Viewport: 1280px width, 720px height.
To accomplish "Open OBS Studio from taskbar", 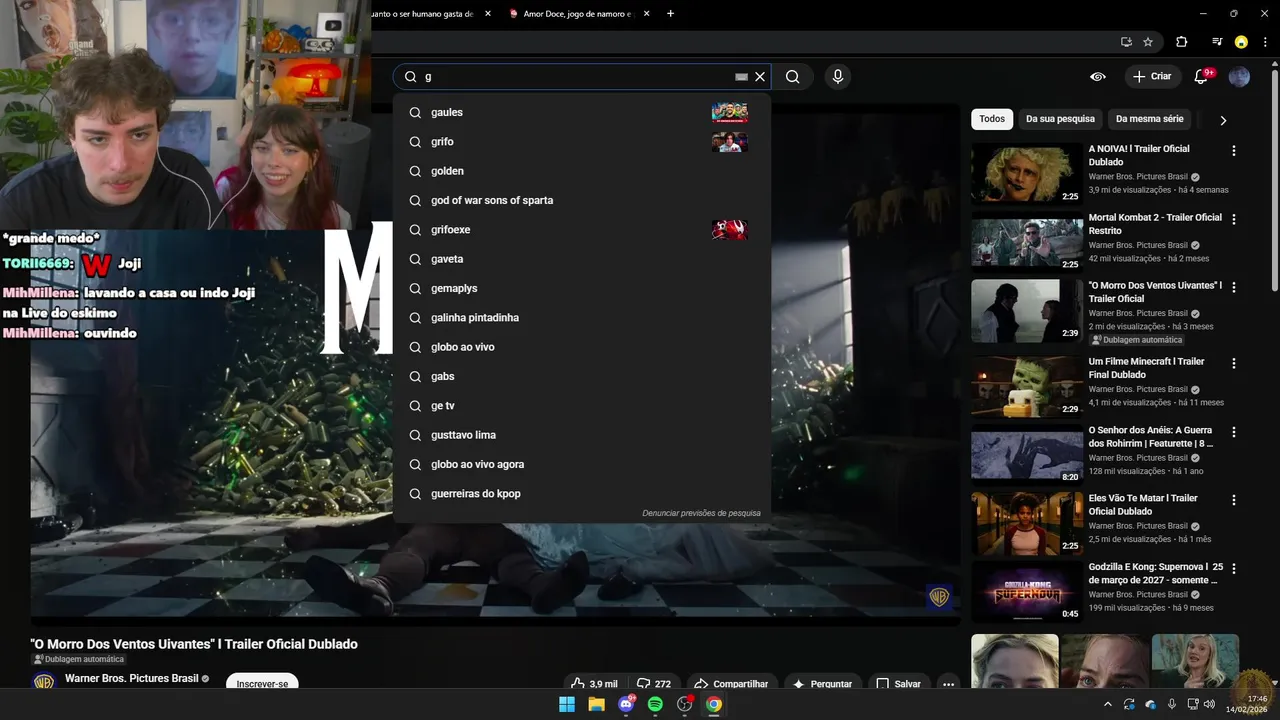I will coord(685,704).
